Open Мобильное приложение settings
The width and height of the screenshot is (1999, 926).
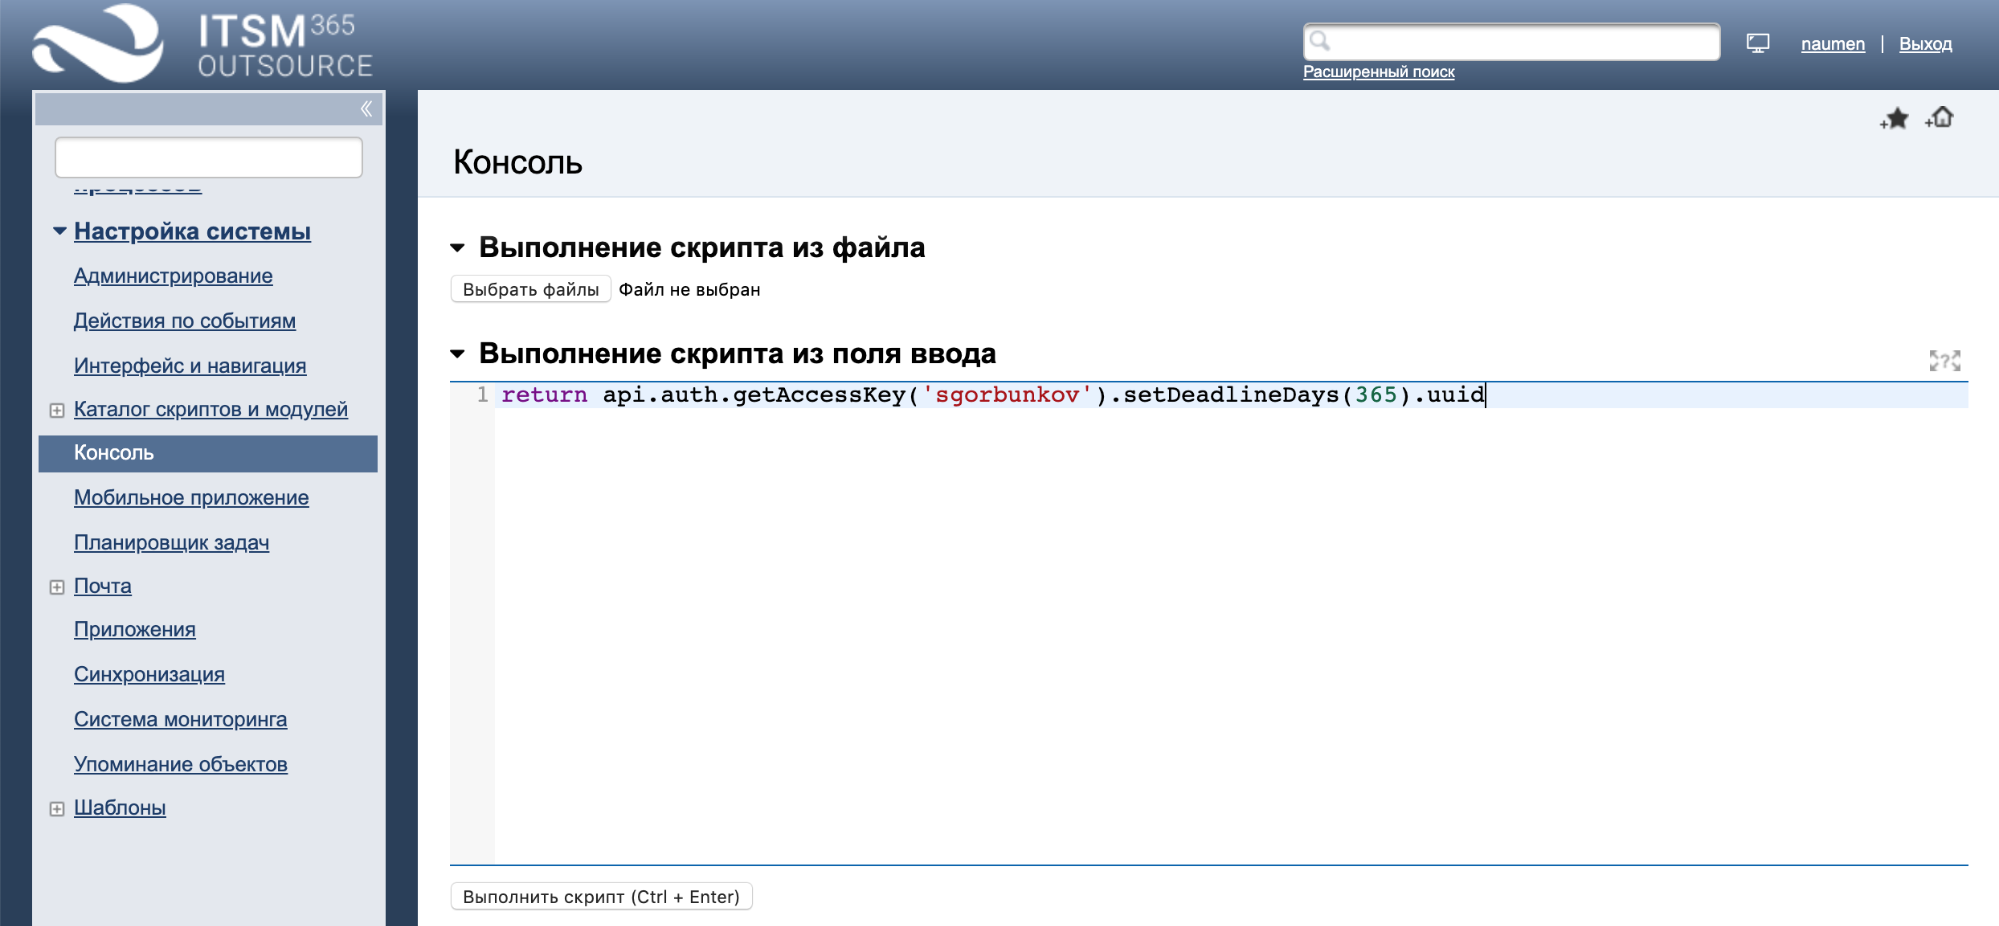191,498
